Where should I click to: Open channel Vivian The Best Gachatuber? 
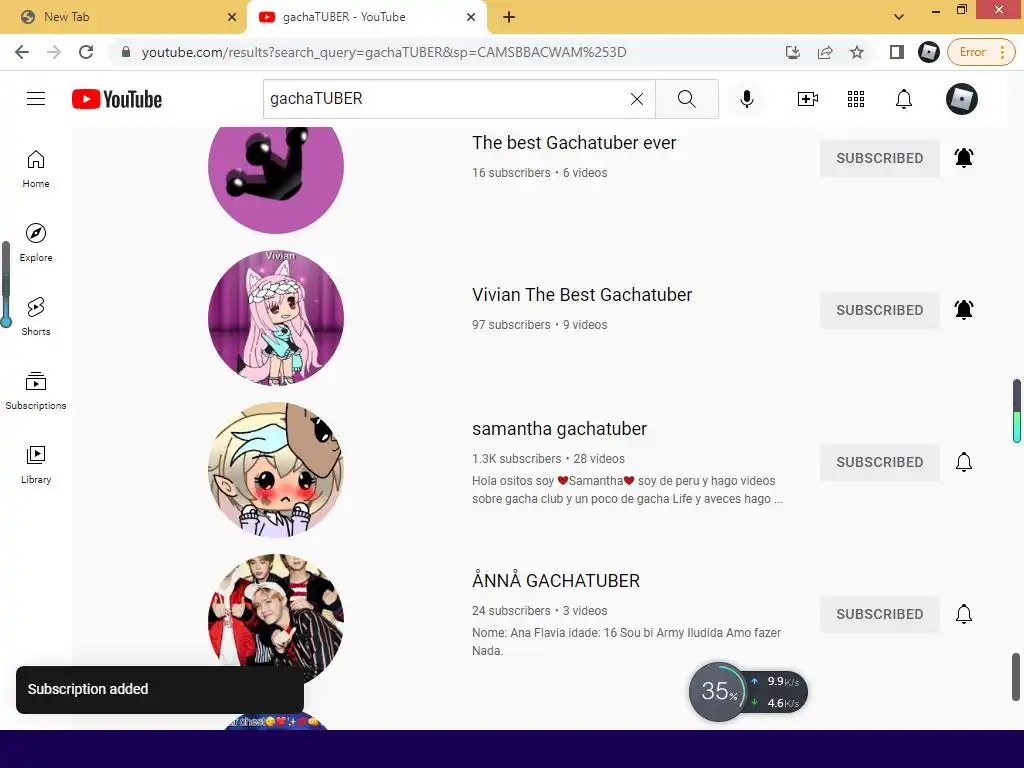click(582, 295)
